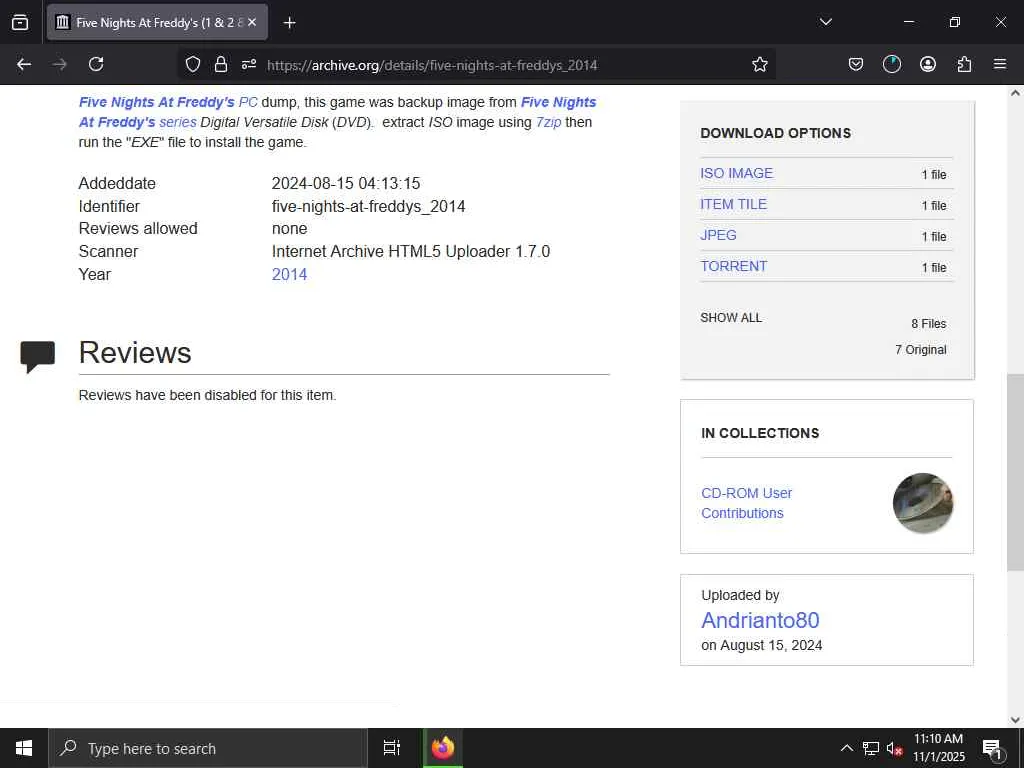Download the ITEM TILE file
Screen dimensions: 1024x768
[733, 204]
